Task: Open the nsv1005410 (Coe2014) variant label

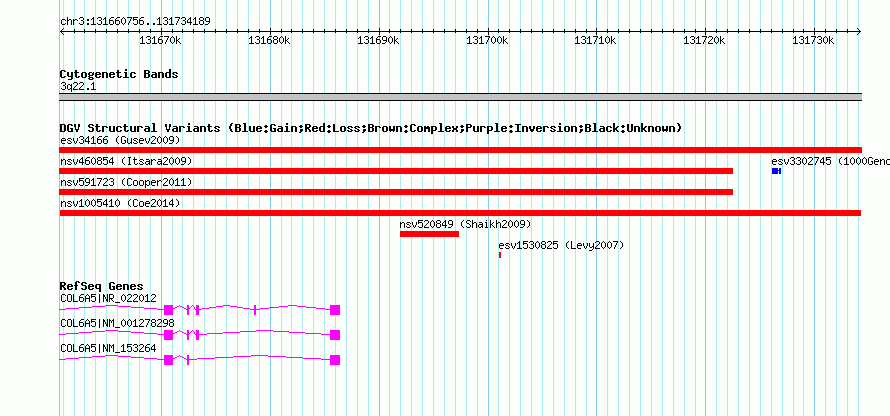Action: click(120, 203)
